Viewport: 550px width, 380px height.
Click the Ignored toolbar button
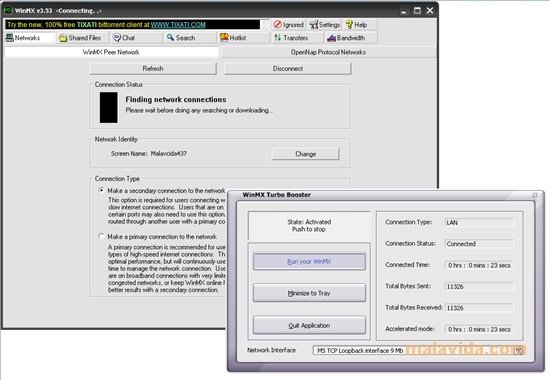289,25
